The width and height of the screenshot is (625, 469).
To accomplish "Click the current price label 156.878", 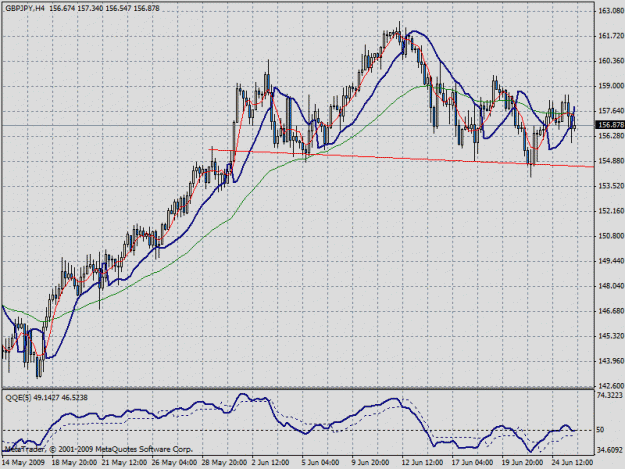I will (x=611, y=125).
